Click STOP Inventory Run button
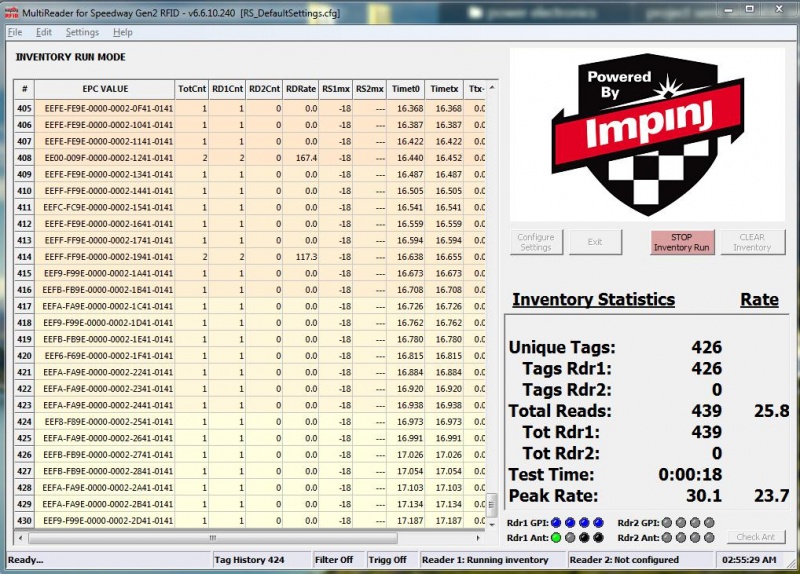This screenshot has width=800, height=574. pyautogui.click(x=682, y=242)
